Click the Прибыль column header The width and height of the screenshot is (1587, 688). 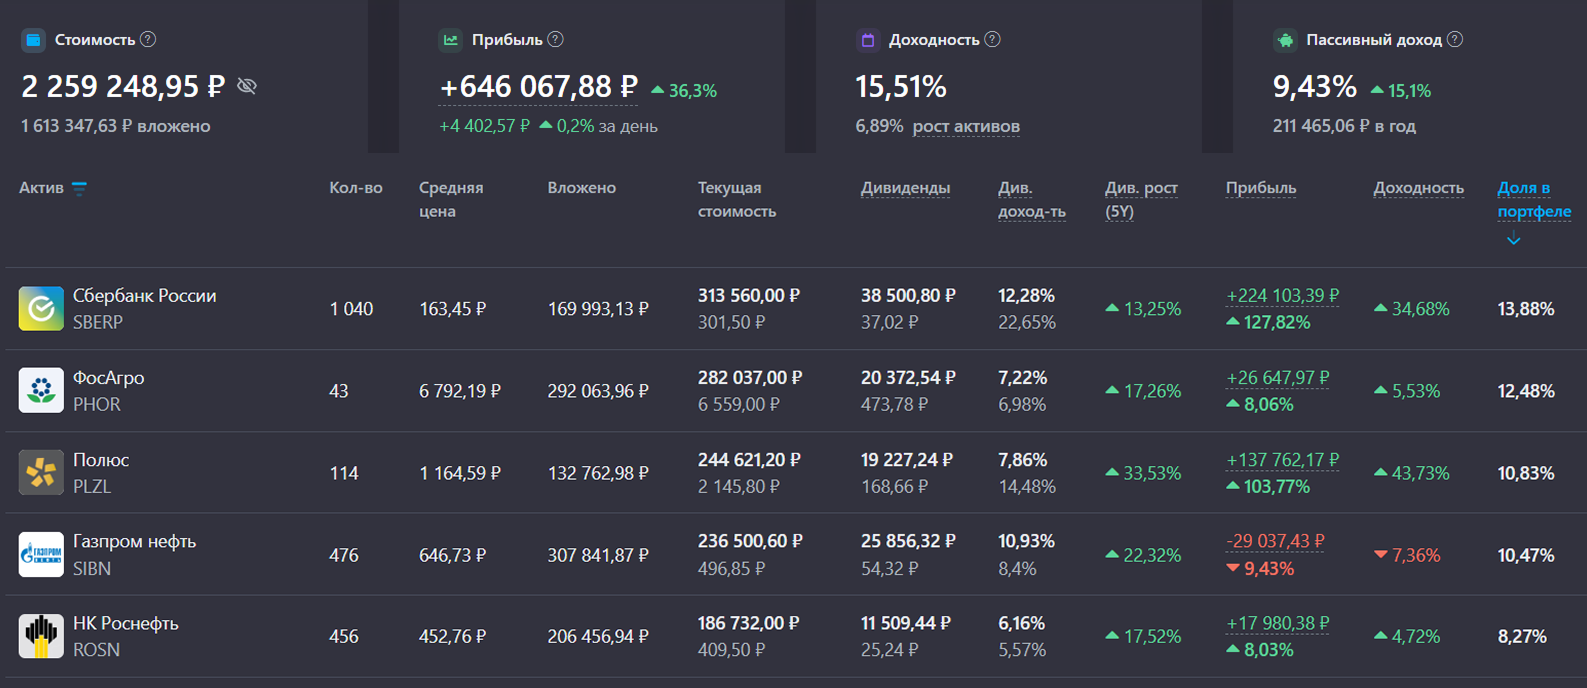(x=1260, y=188)
